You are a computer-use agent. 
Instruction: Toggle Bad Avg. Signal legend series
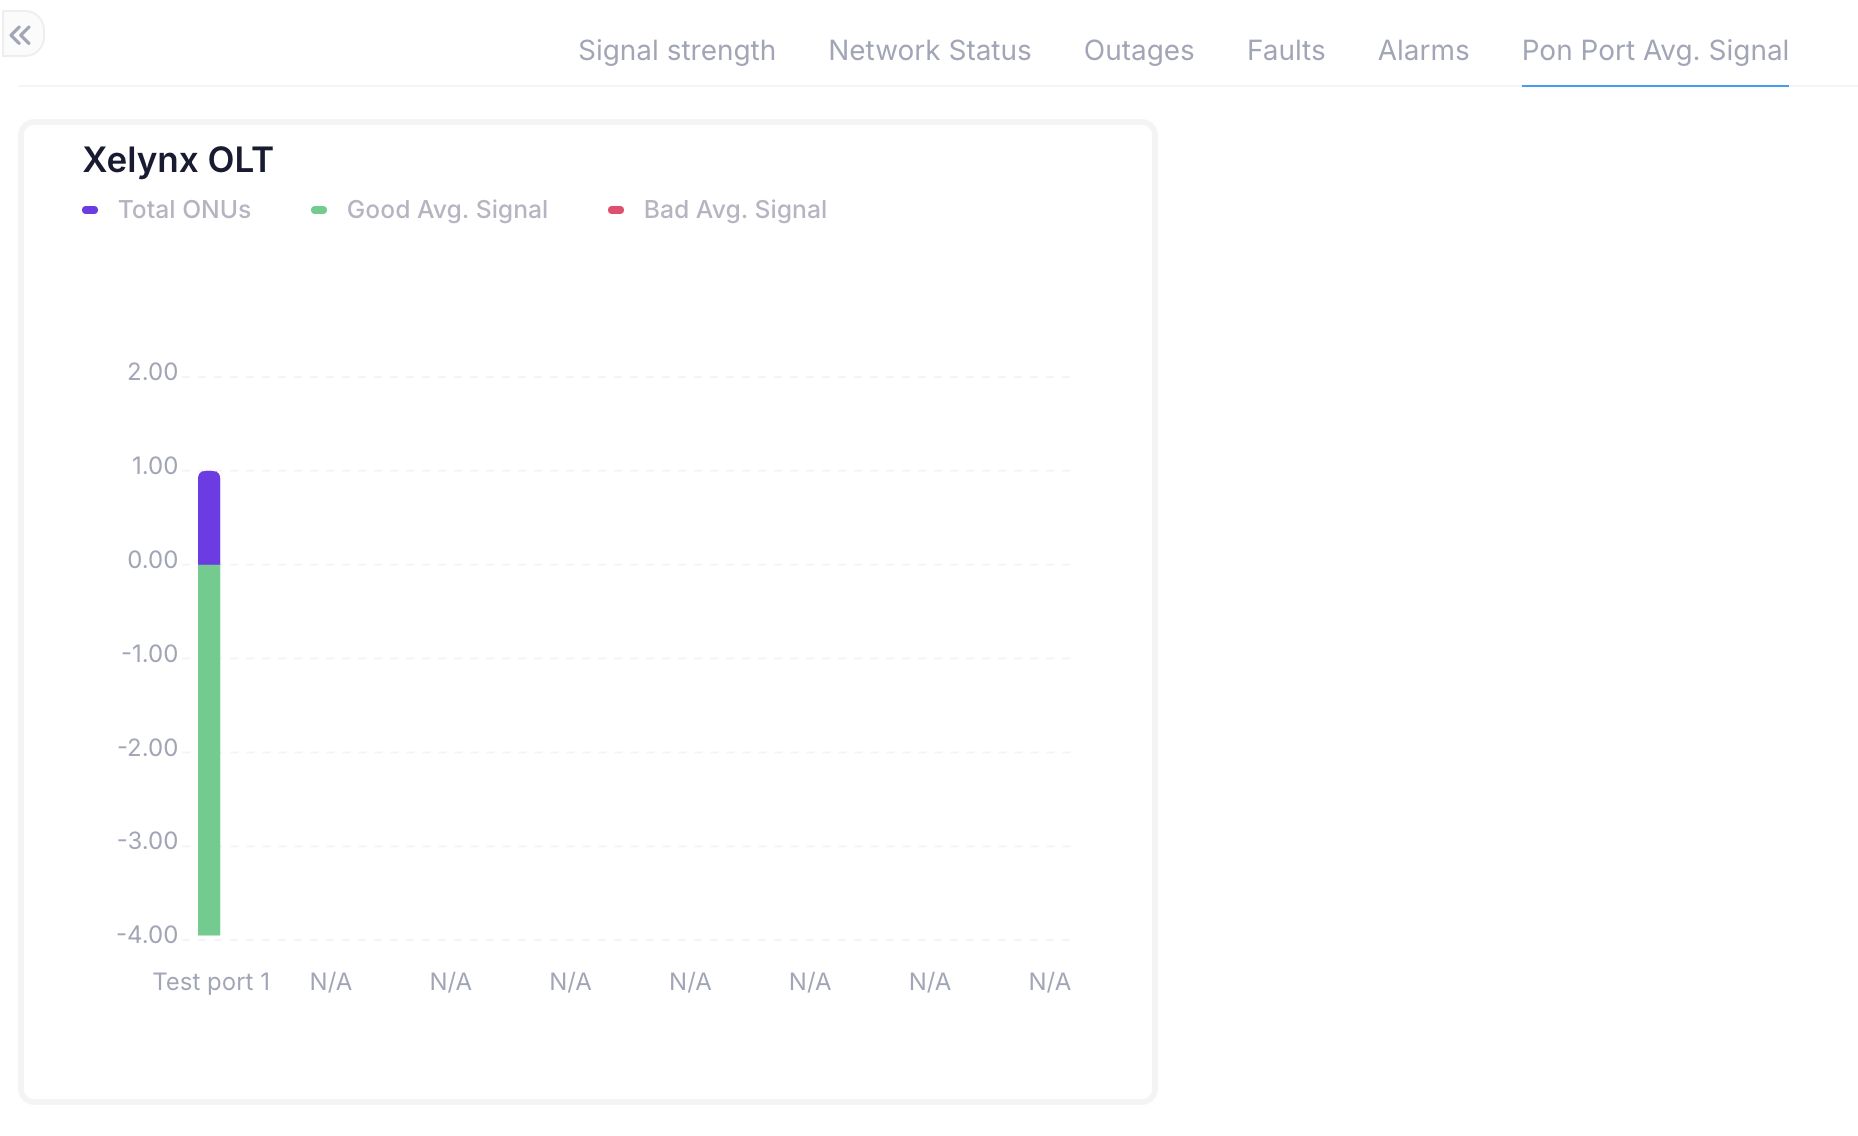[x=735, y=210]
